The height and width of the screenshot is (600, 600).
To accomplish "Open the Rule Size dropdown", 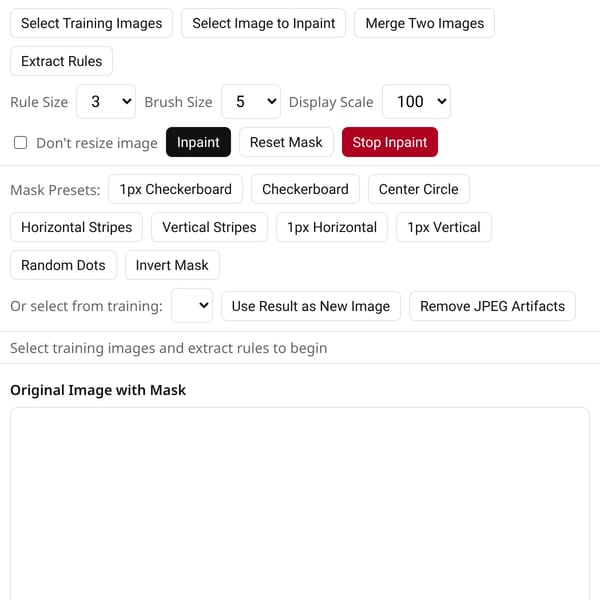I will (106, 102).
